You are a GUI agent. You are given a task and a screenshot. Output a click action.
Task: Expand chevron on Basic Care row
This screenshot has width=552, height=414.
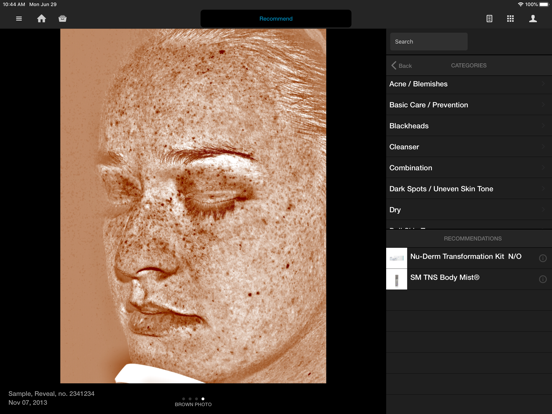click(544, 105)
